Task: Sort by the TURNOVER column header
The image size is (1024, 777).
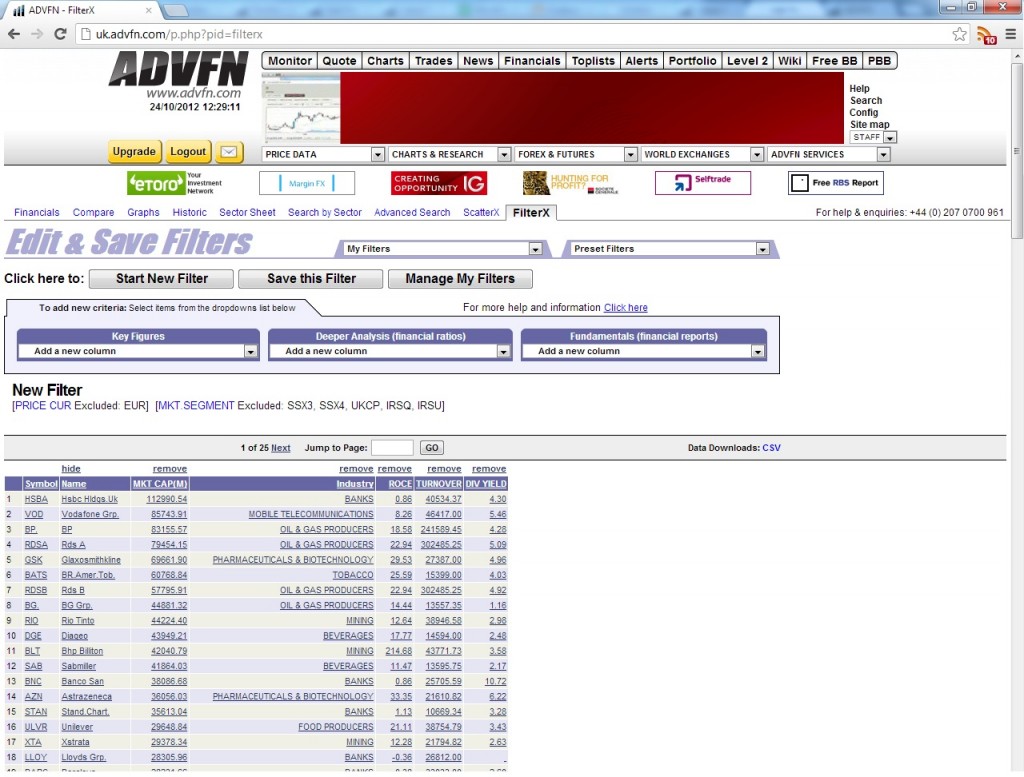Action: 439,484
